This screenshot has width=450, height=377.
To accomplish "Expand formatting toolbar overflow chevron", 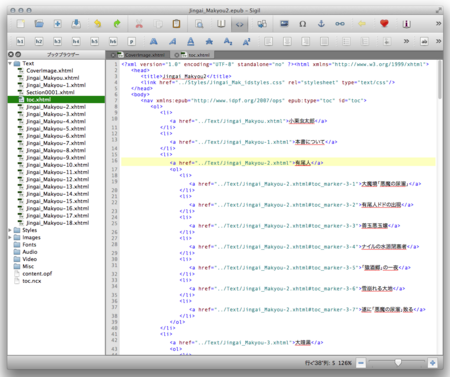I will [x=406, y=41].
